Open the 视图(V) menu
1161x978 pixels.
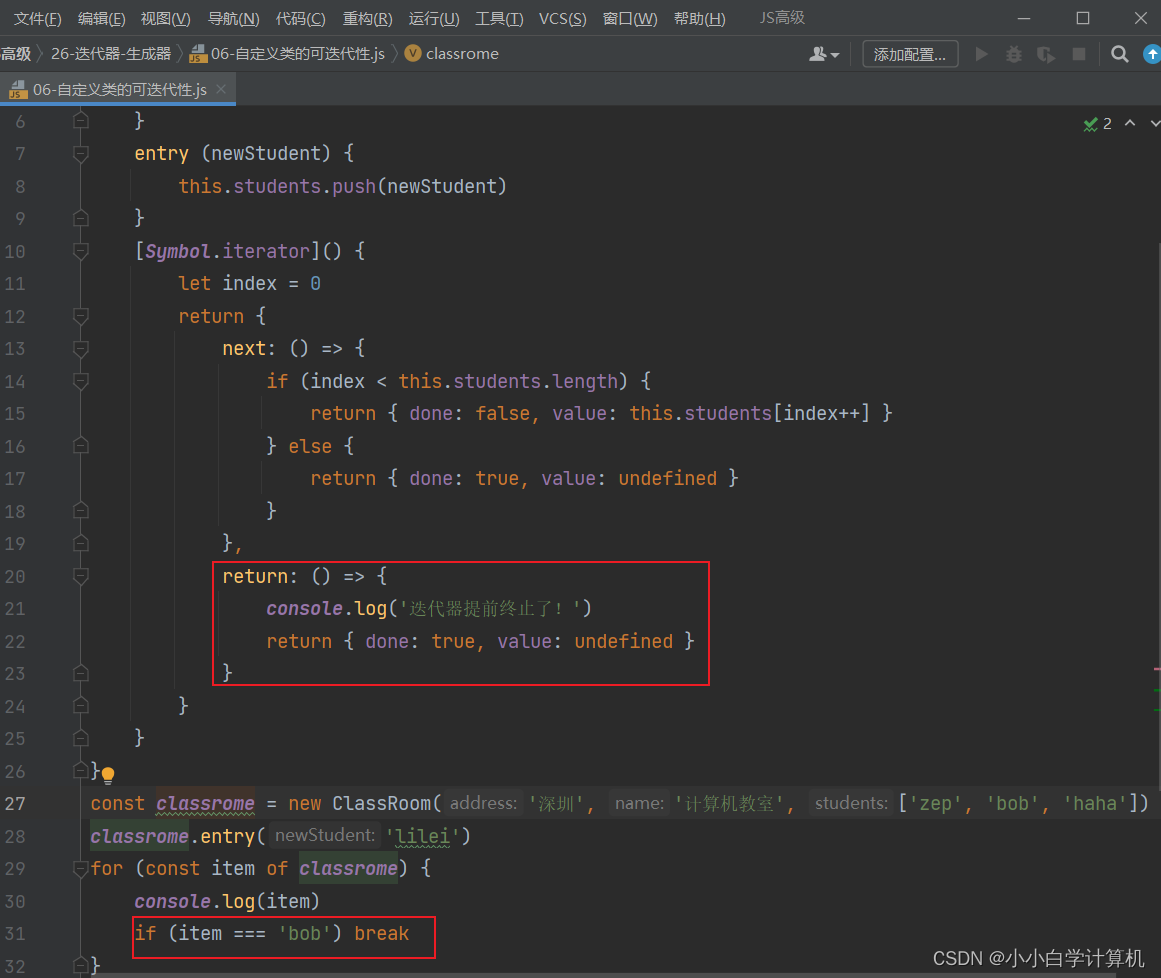pyautogui.click(x=166, y=19)
